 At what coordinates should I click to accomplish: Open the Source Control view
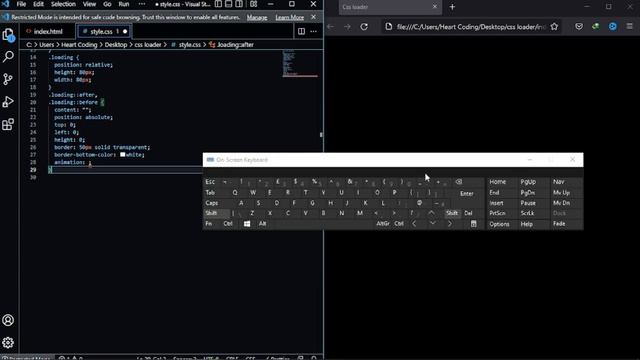pos(8,79)
